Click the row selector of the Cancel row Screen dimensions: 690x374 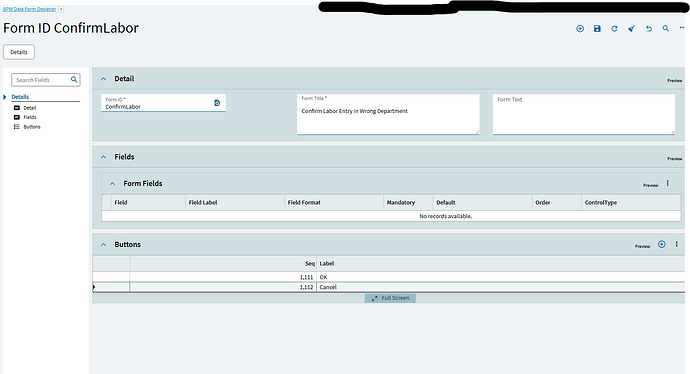(111, 287)
